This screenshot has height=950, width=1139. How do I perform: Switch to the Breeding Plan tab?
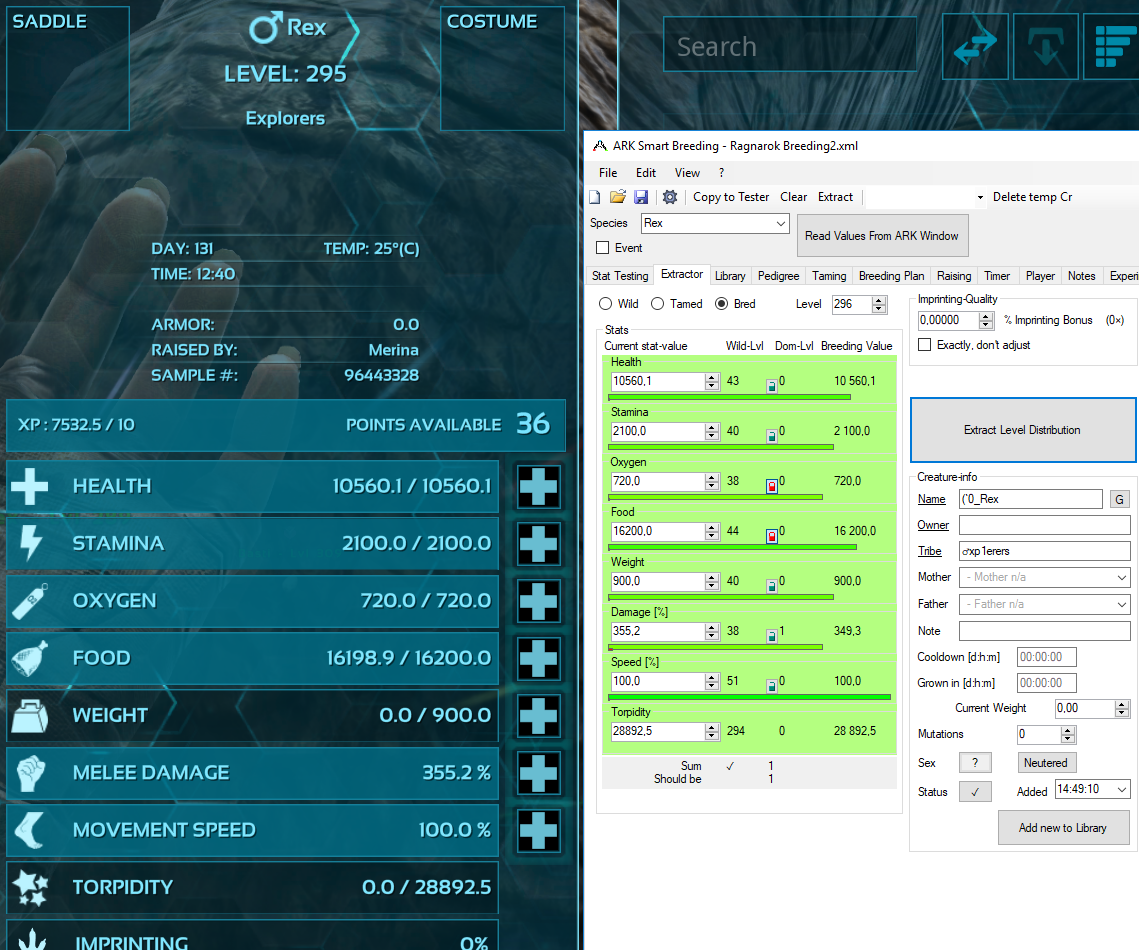pos(891,276)
